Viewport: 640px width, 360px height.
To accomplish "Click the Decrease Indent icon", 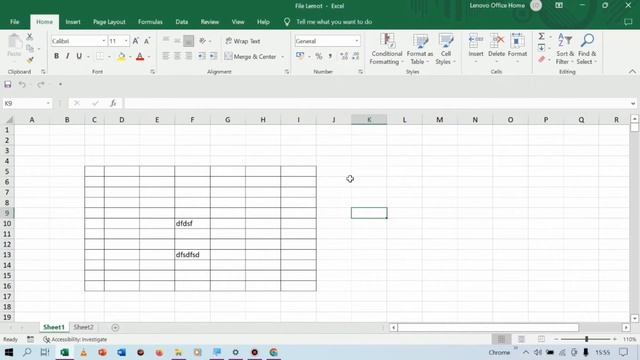I will tap(202, 56).
